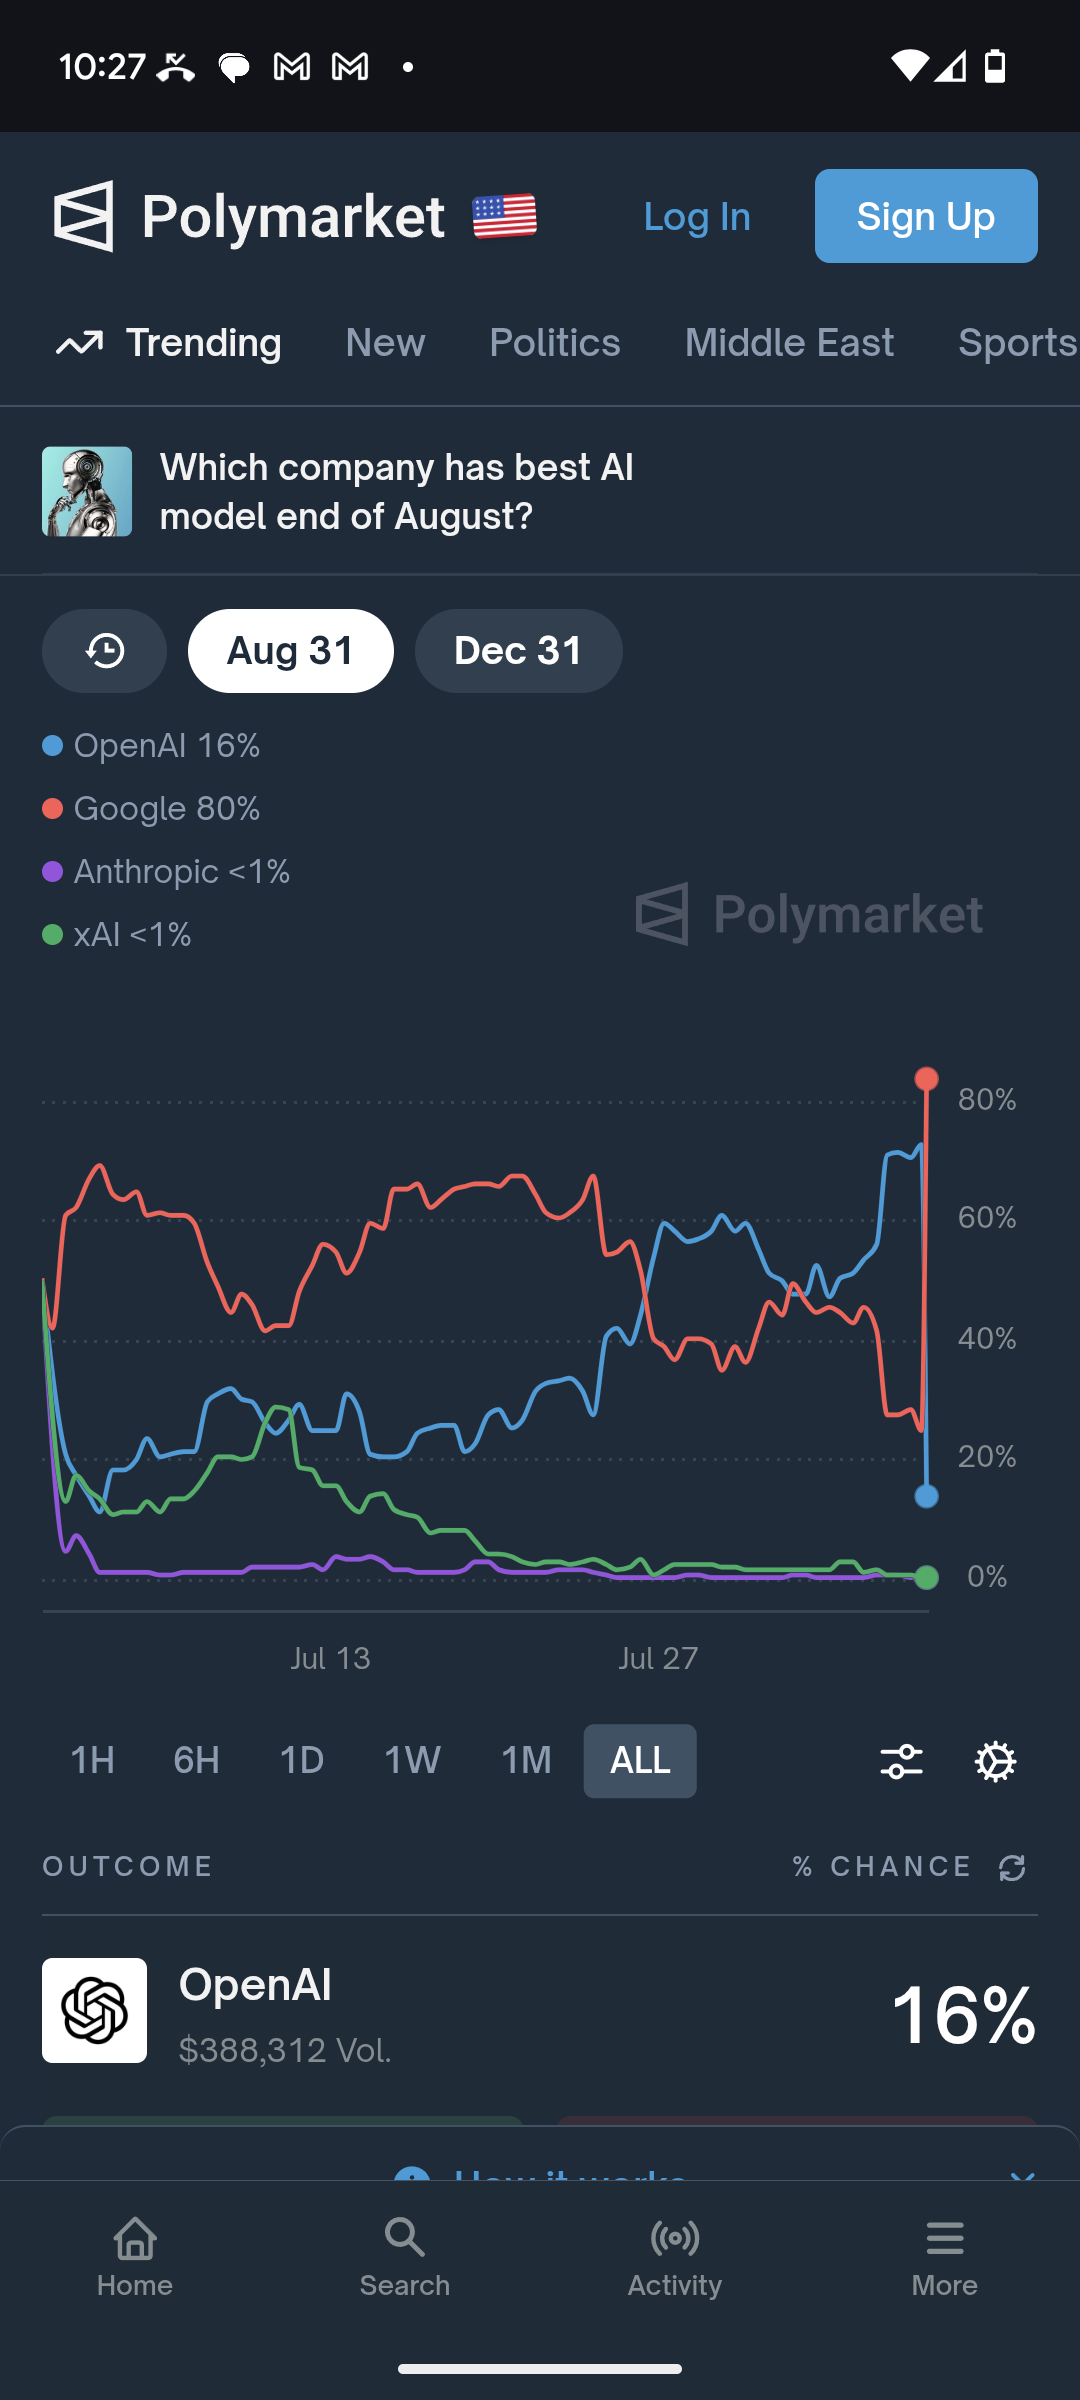Select the Aug 31 date pill
The image size is (1080, 2400).
pyautogui.click(x=290, y=651)
